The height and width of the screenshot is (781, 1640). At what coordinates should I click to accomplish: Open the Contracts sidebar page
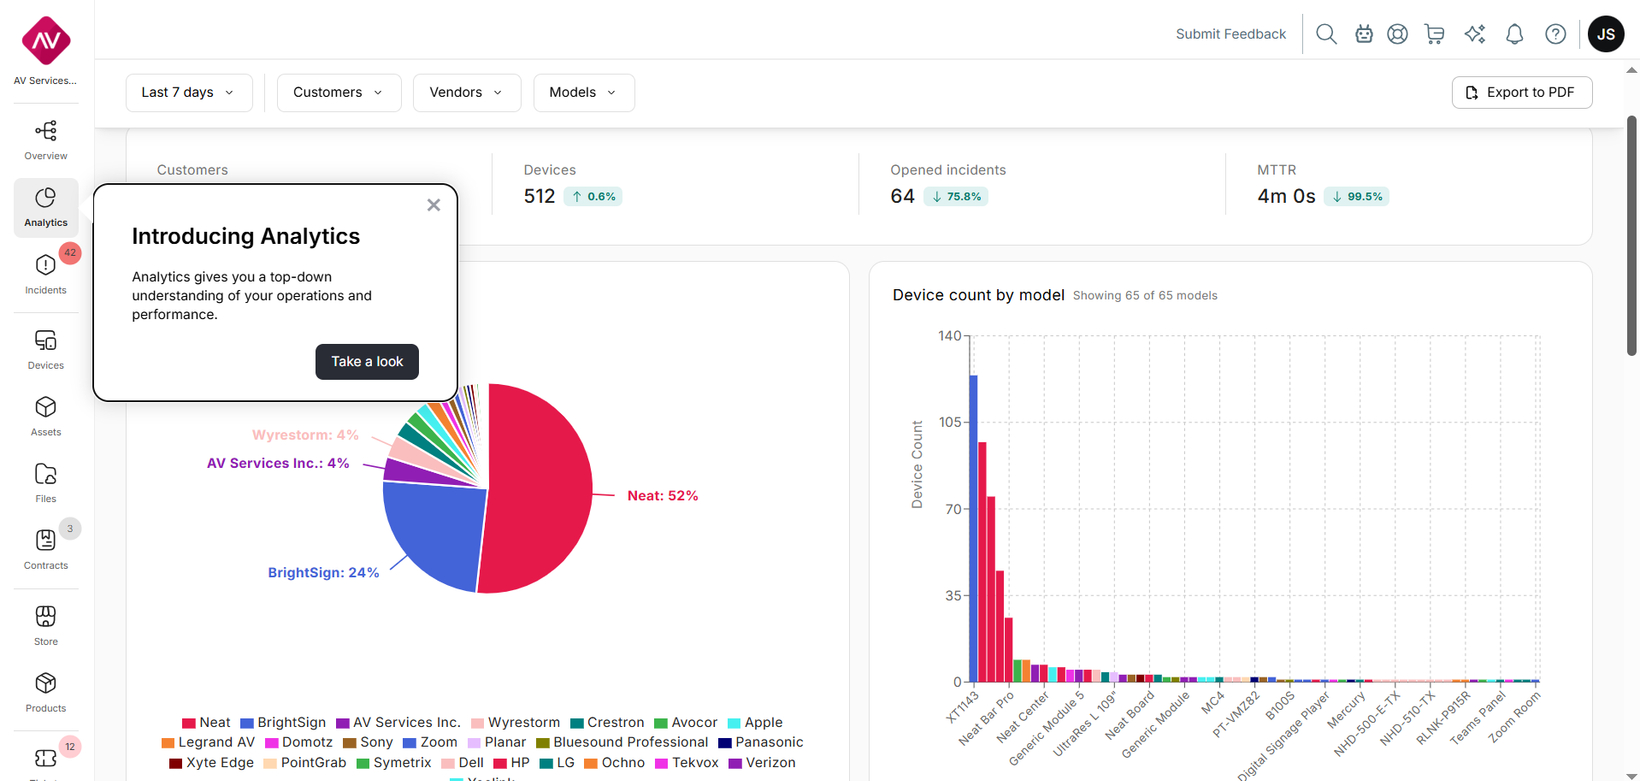pos(46,550)
